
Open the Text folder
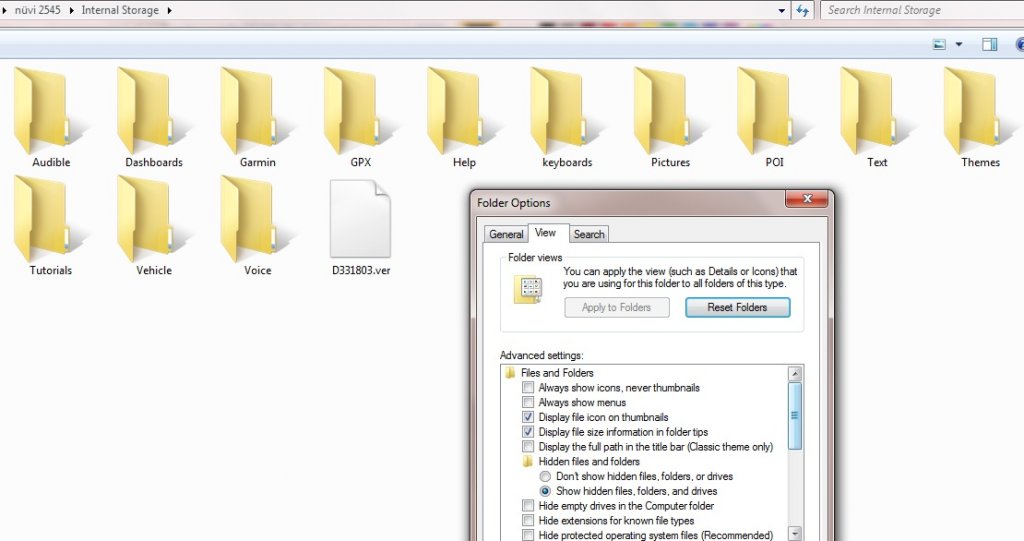coord(877,118)
